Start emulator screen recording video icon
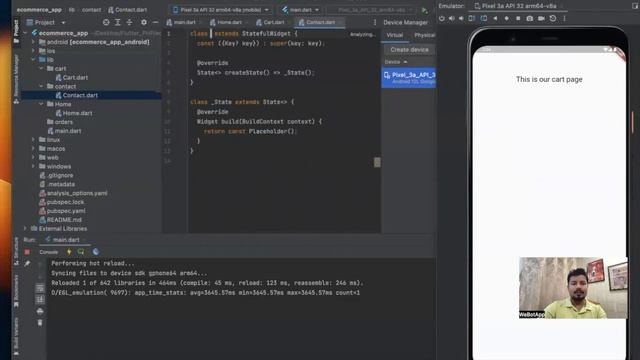Screen dimensions: 640x360 click(541, 18)
